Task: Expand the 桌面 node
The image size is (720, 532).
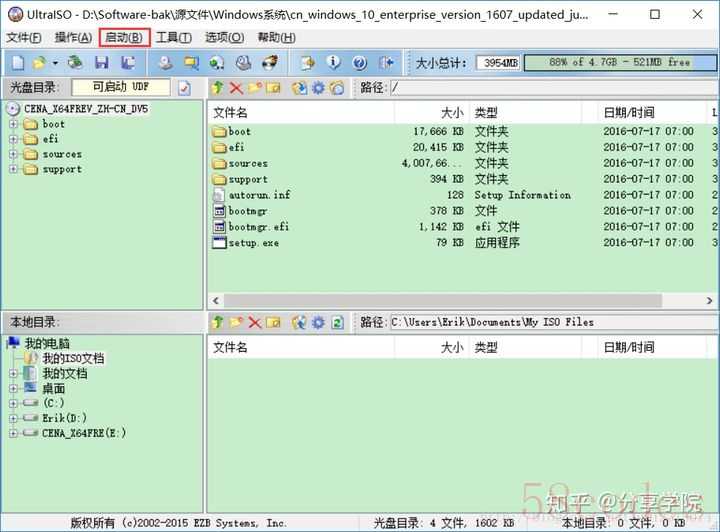Action: coord(13,389)
